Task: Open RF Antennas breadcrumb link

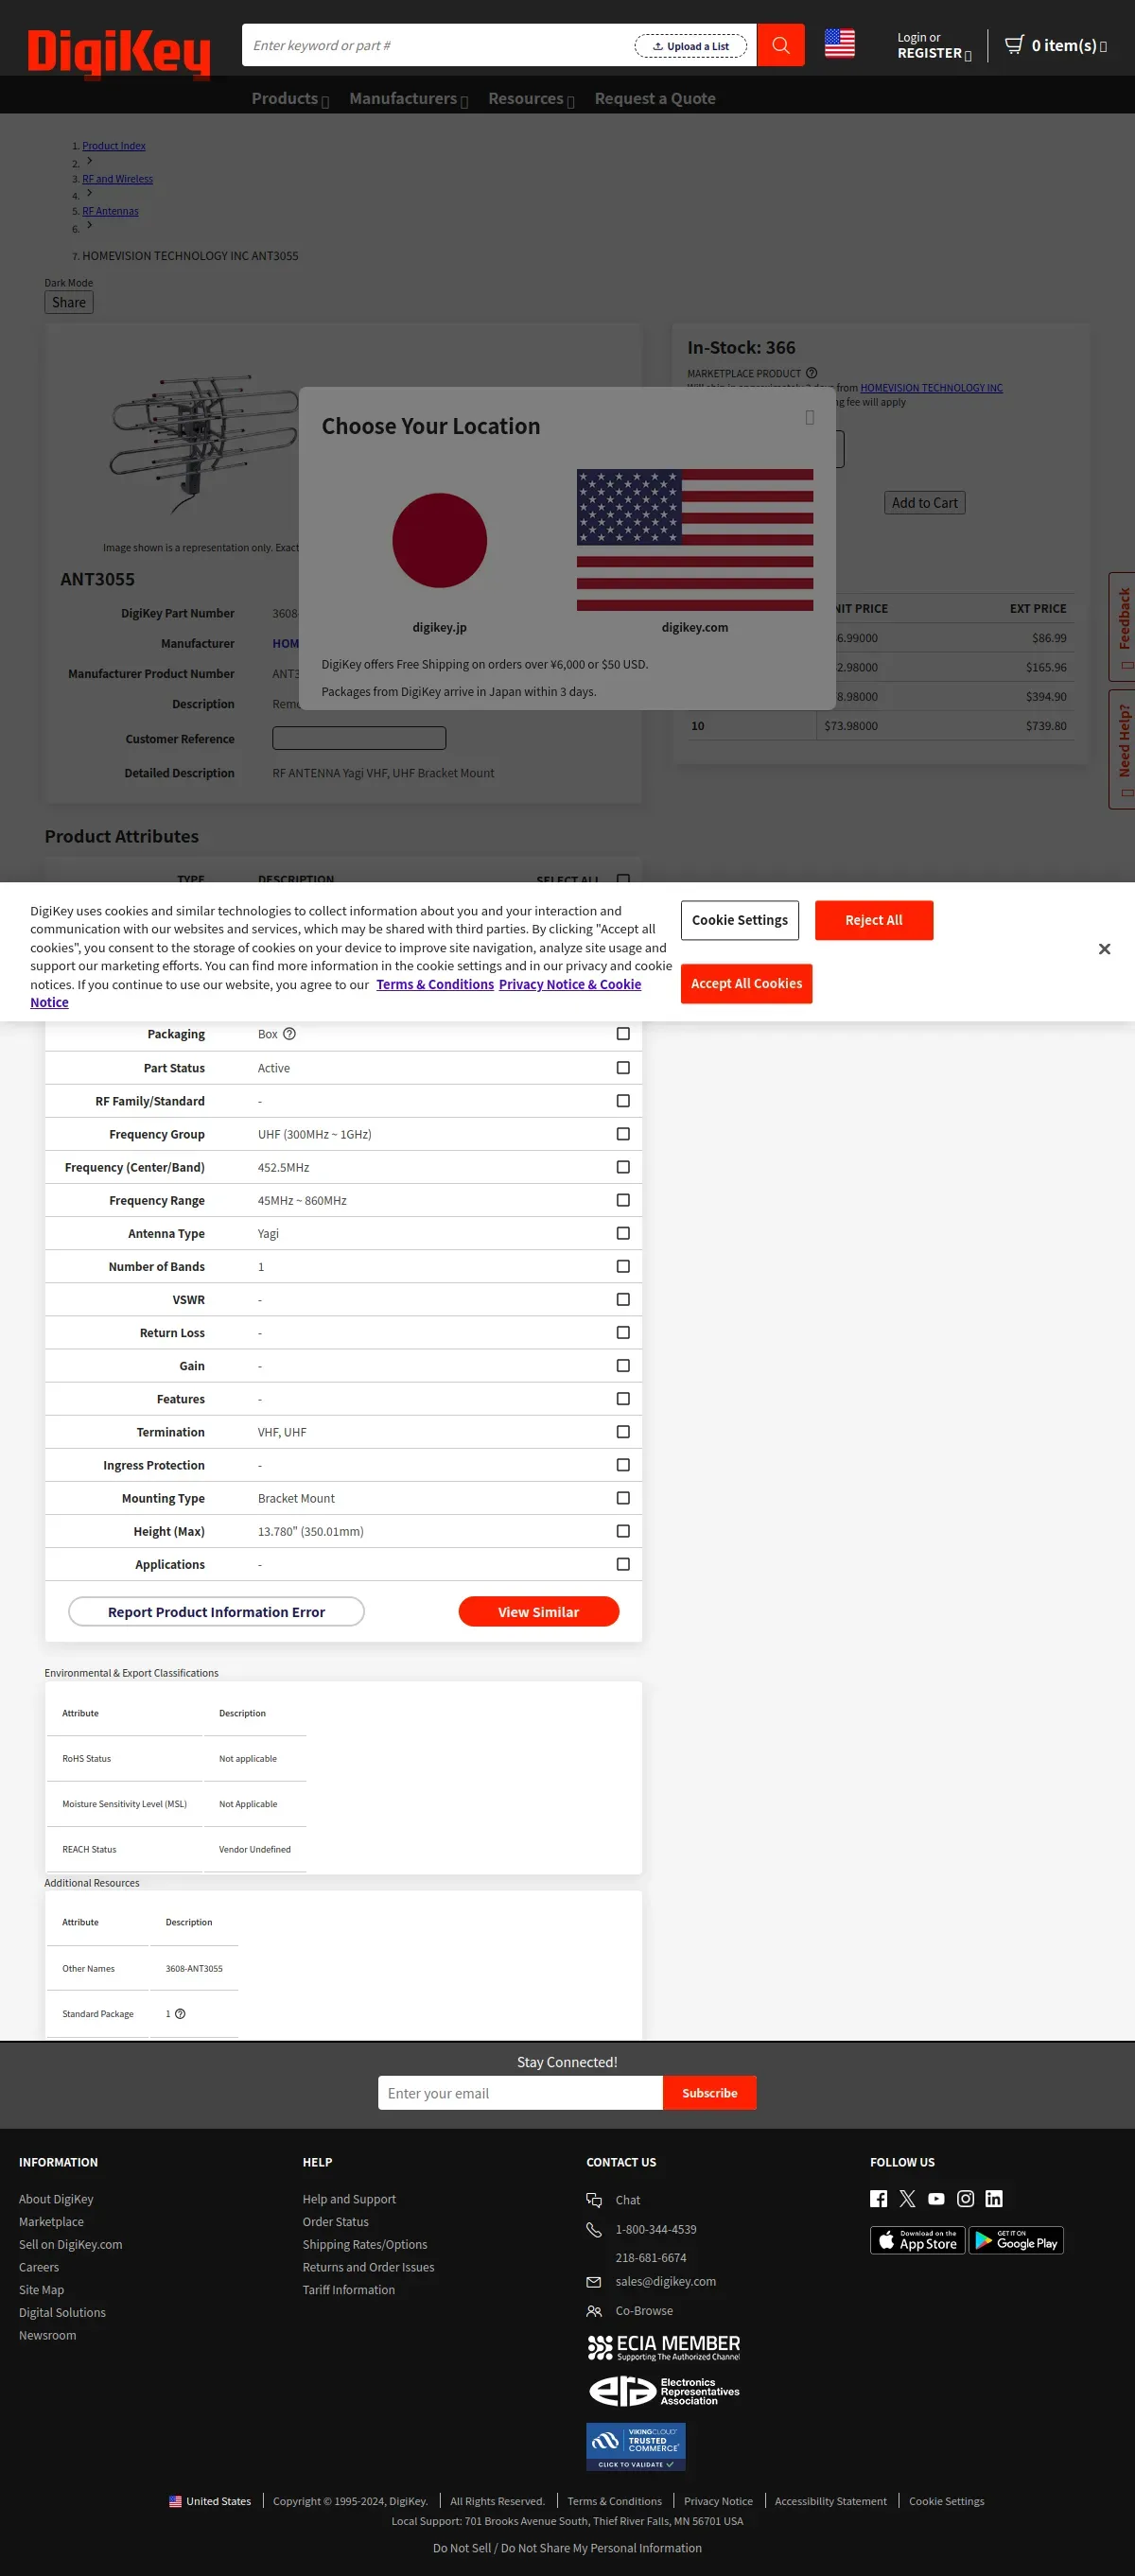Action: [110, 211]
